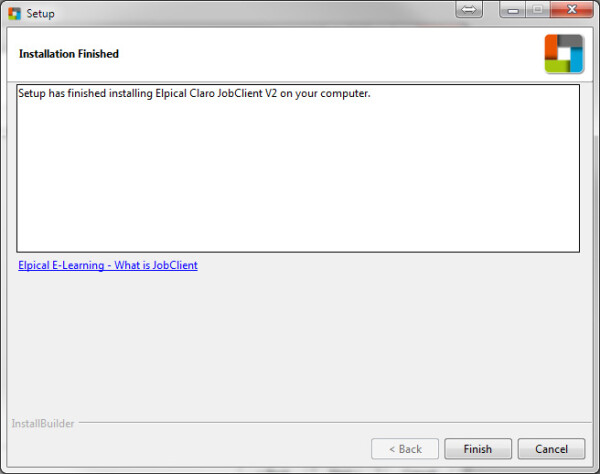This screenshot has height=474, width=600.
Task: Click the Setup app icon in title bar
Action: pyautogui.click(x=15, y=13)
